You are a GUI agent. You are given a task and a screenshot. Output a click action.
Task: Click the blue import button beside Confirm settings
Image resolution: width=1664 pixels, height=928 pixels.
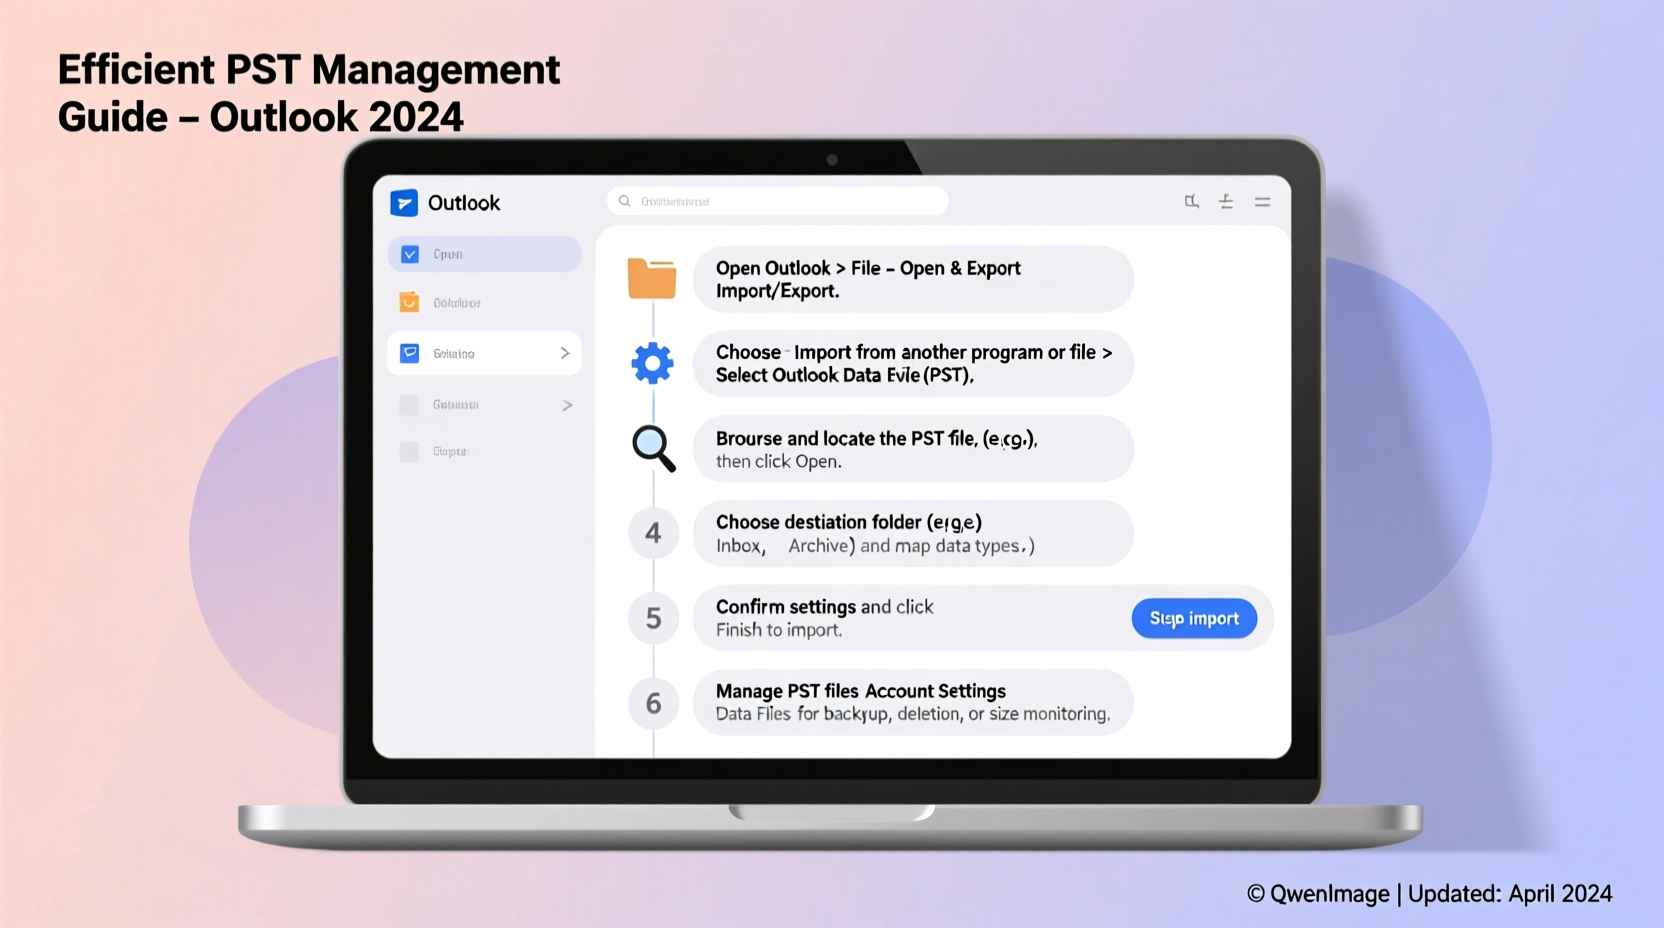1194,618
